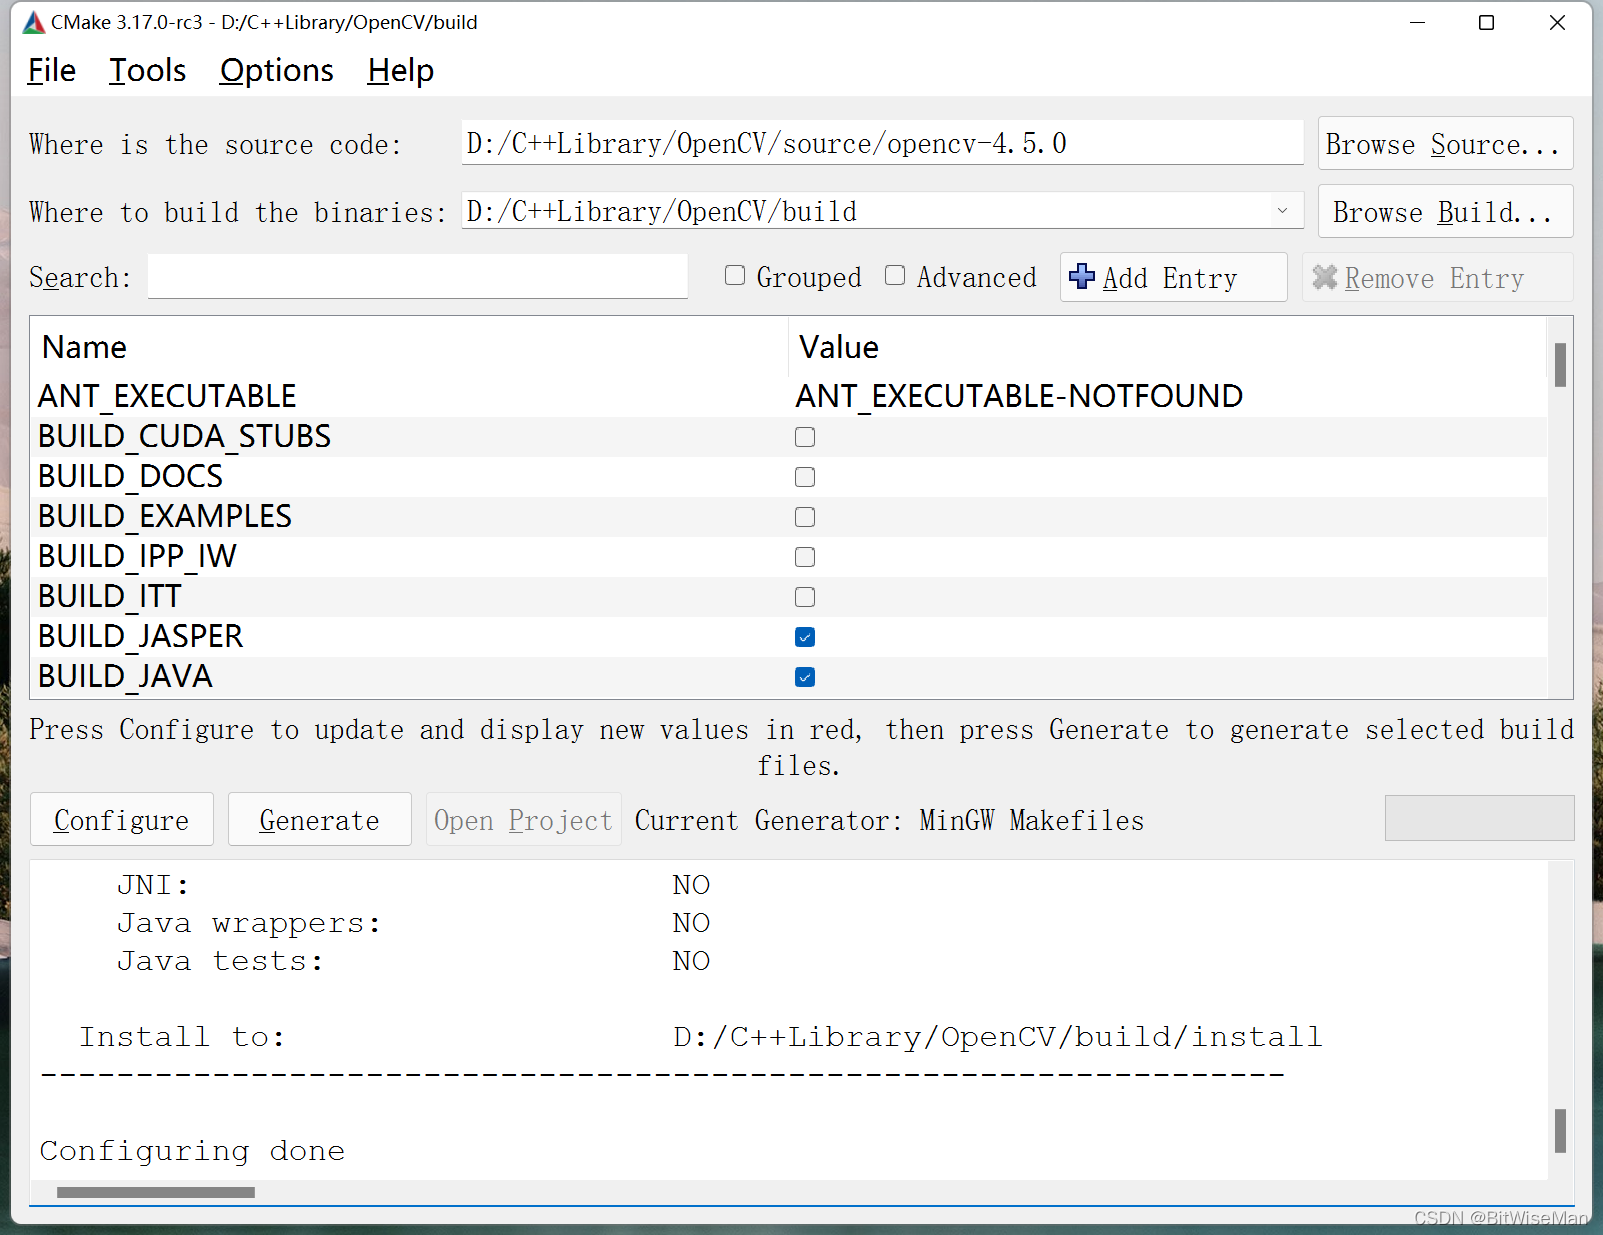
Task: Click the Open Project button
Action: pos(524,820)
